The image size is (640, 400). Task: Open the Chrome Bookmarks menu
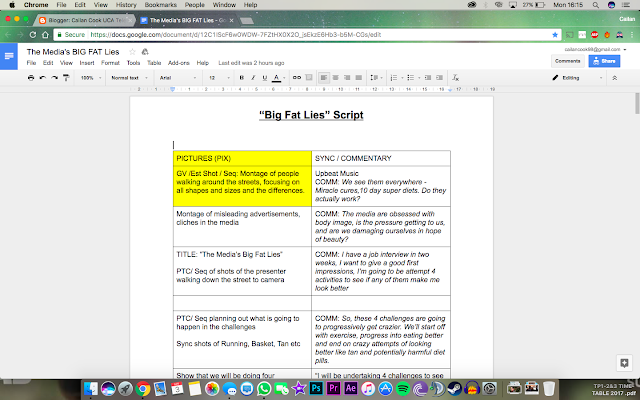[x=160, y=5]
